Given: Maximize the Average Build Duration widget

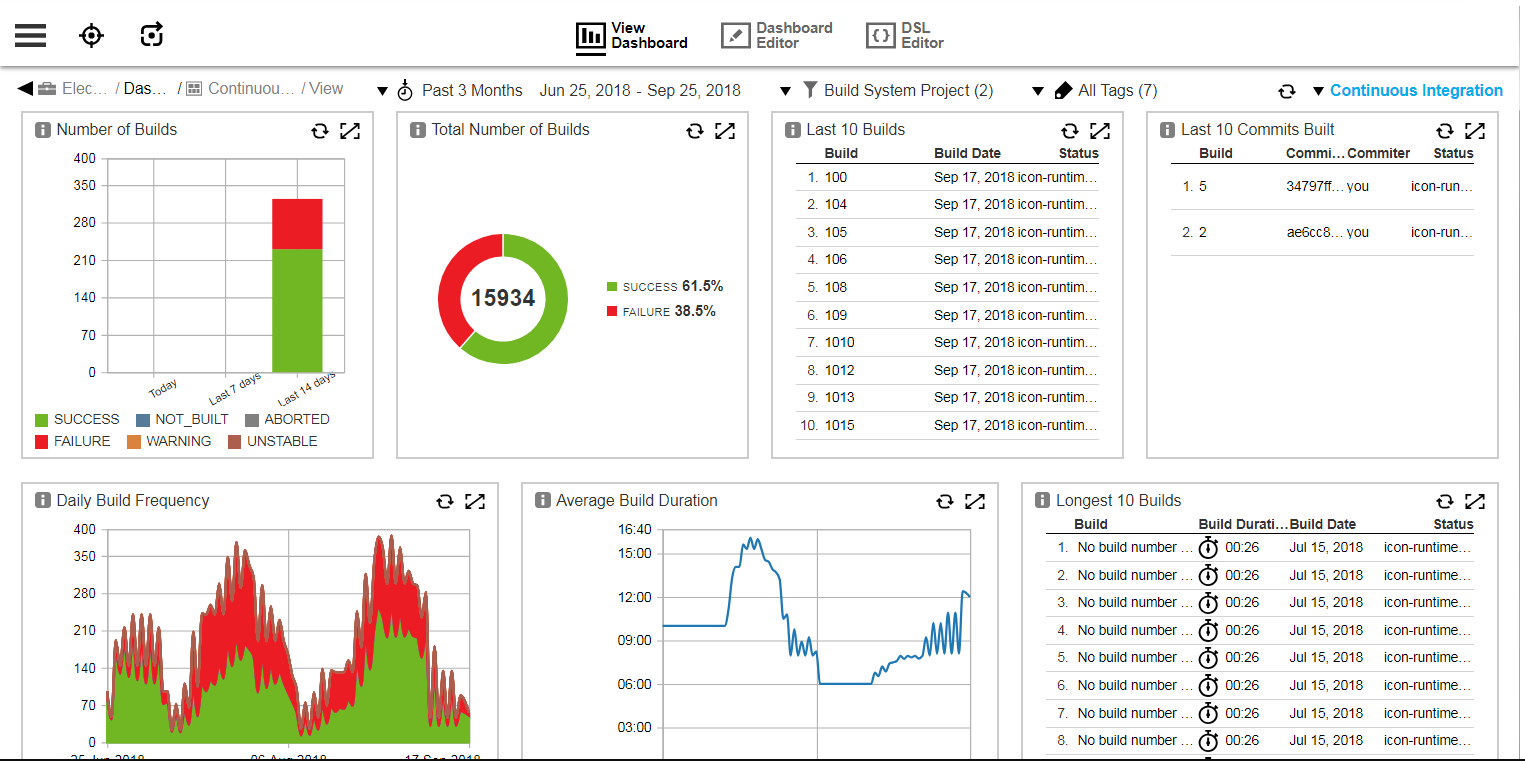Looking at the screenshot, I should (x=975, y=502).
